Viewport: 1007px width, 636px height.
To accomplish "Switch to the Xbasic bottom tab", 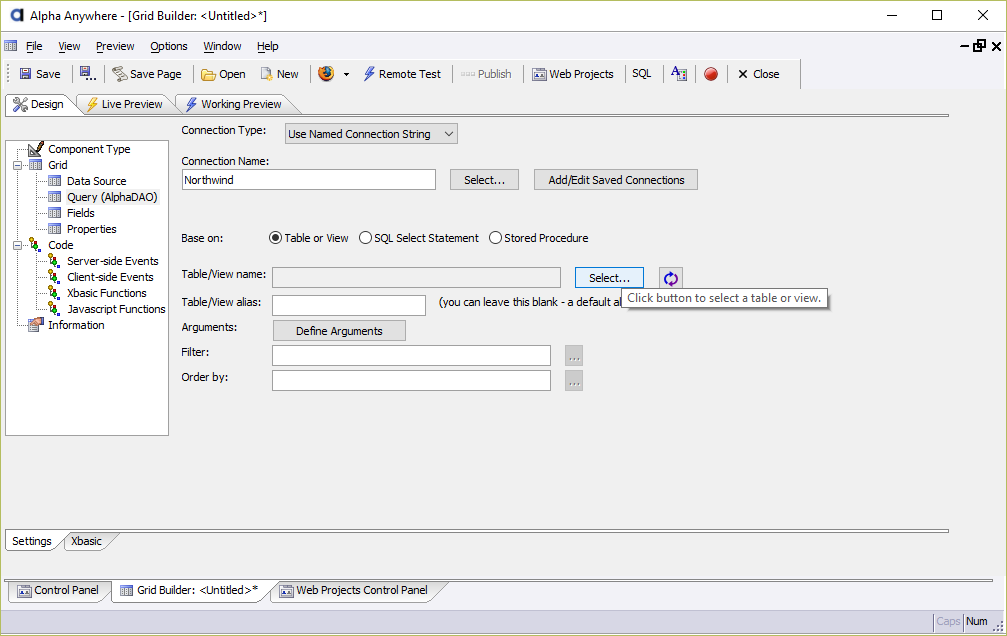I will [x=87, y=541].
